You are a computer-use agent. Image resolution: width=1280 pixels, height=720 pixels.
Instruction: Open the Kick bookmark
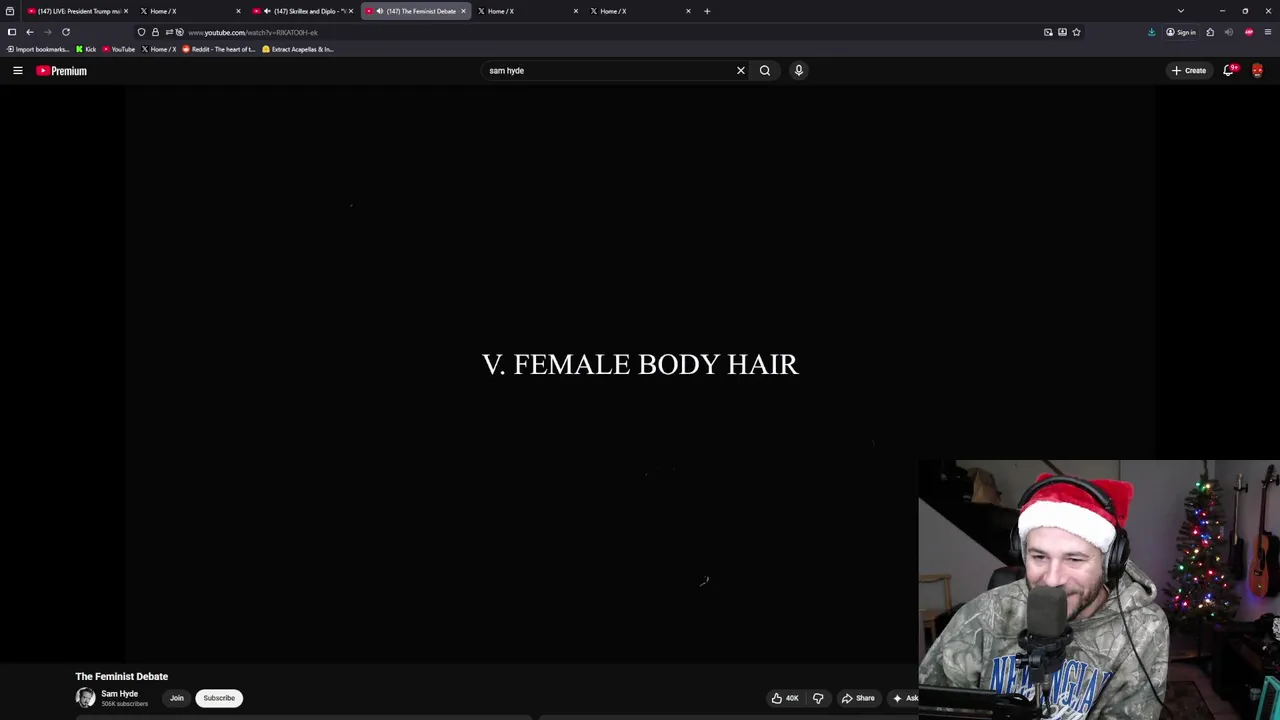pyautogui.click(x=86, y=49)
